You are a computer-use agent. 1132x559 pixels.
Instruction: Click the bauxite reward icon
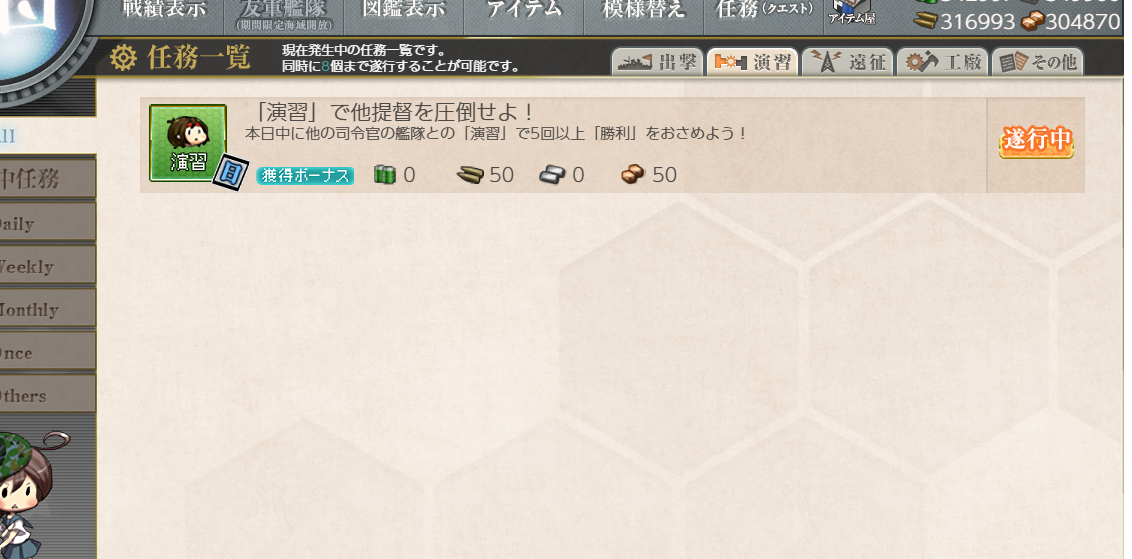click(633, 175)
